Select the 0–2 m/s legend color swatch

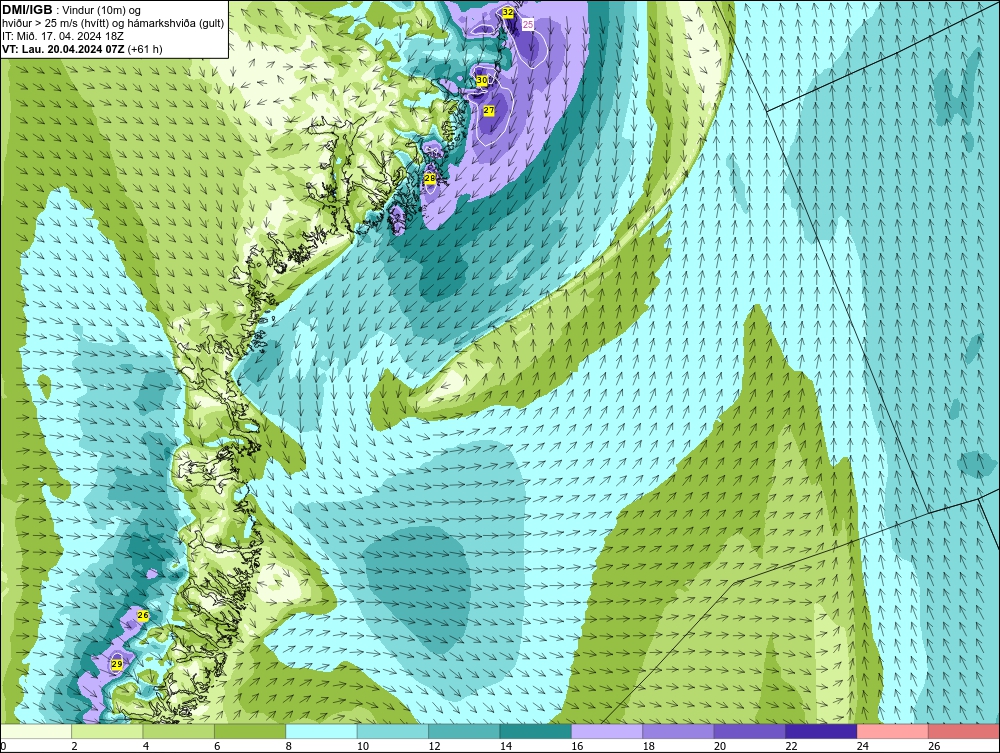36,731
